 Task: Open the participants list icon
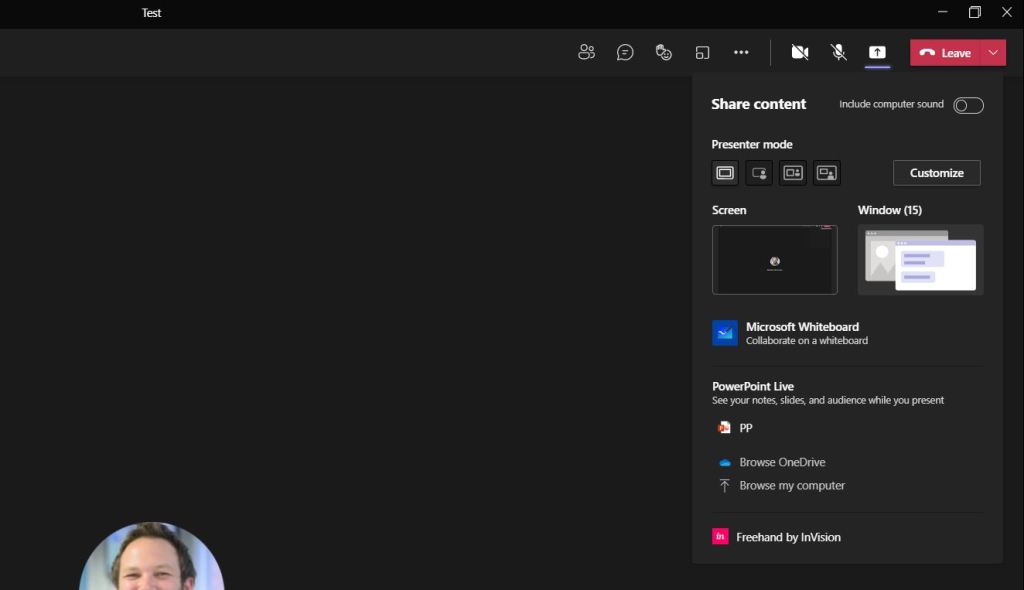tap(587, 53)
